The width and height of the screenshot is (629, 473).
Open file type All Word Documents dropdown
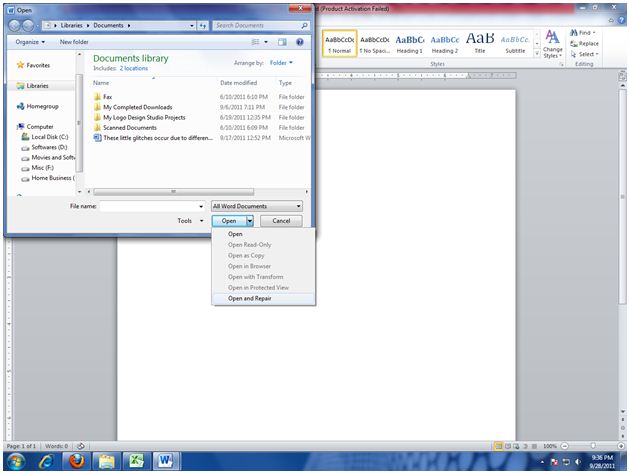(257, 206)
